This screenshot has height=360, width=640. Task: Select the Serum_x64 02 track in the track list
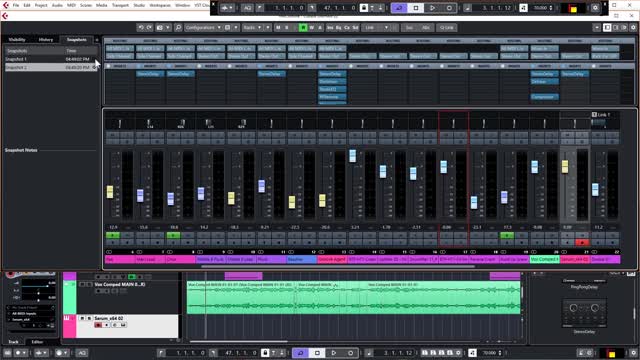(x=127, y=326)
